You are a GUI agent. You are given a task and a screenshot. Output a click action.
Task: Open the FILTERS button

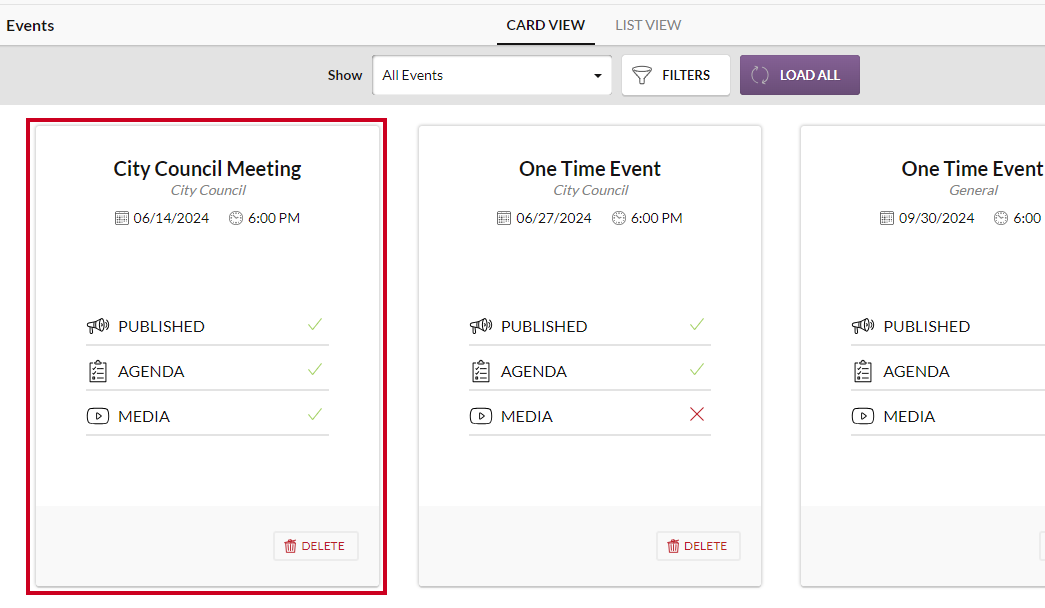click(x=676, y=75)
